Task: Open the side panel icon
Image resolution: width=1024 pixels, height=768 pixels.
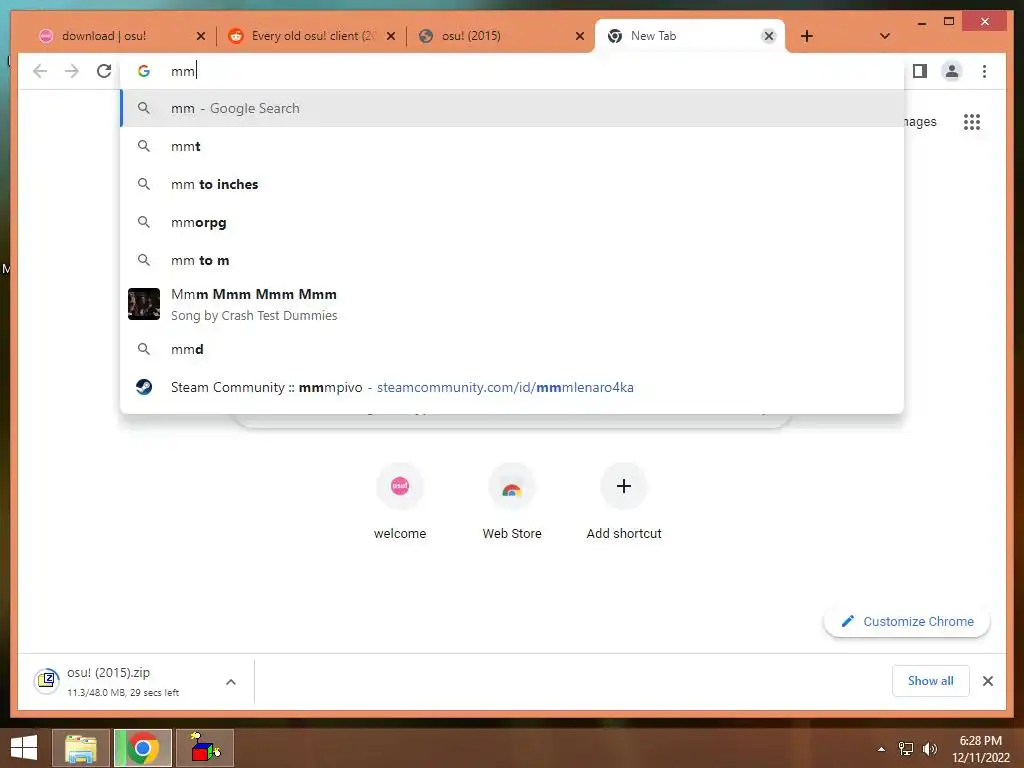Action: [x=920, y=71]
